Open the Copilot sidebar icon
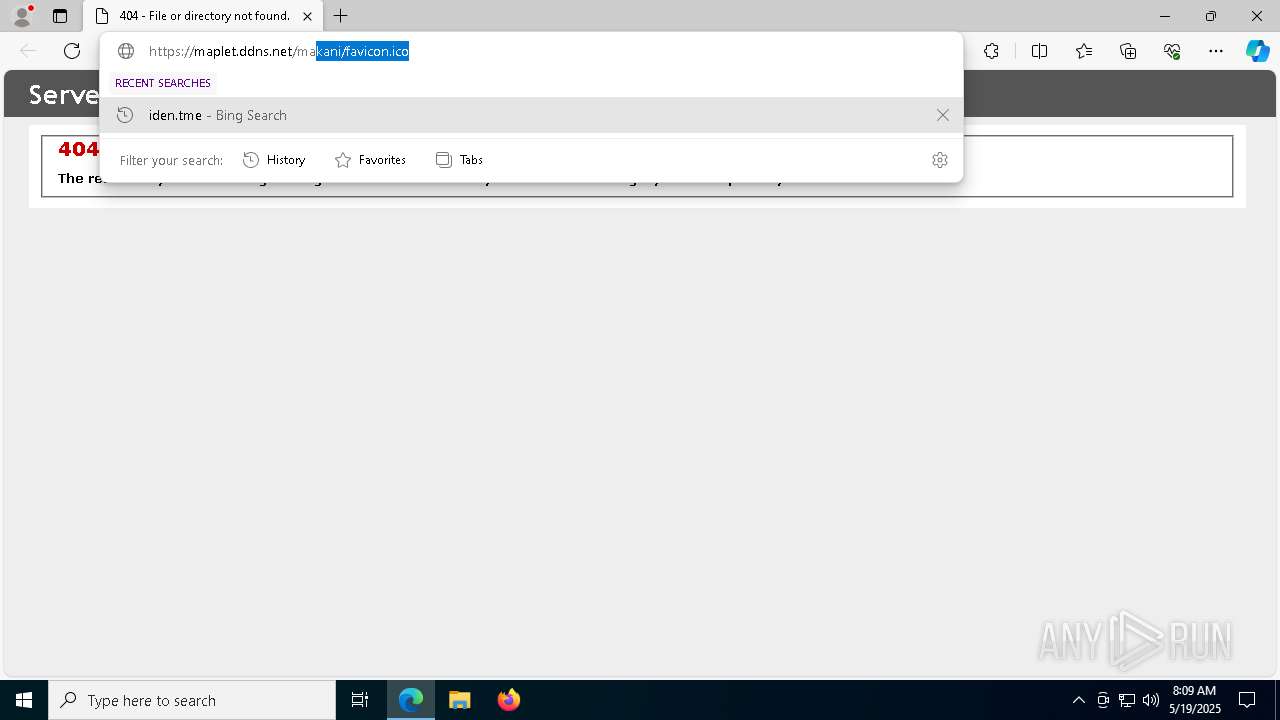1280x720 pixels. pyautogui.click(x=1257, y=51)
